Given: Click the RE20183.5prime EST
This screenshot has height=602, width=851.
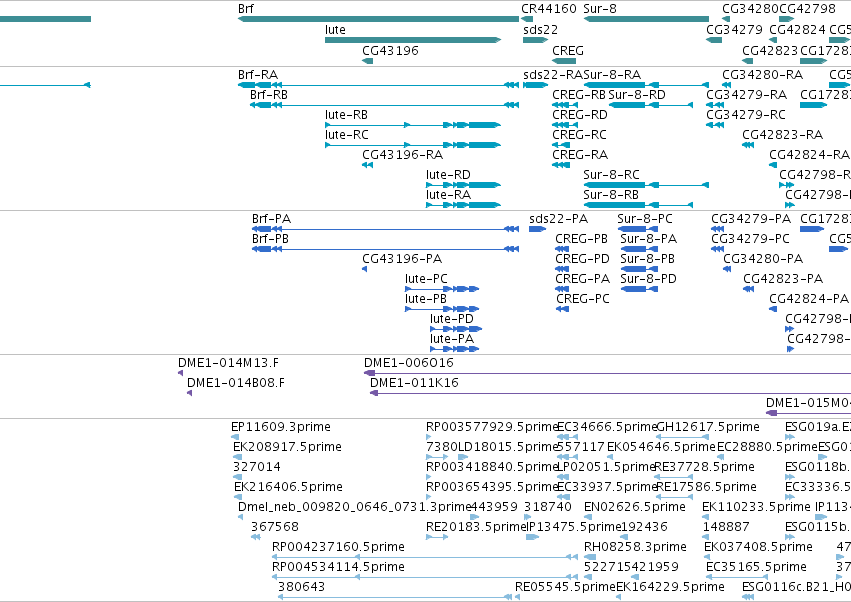Looking at the screenshot, I should [437, 537].
